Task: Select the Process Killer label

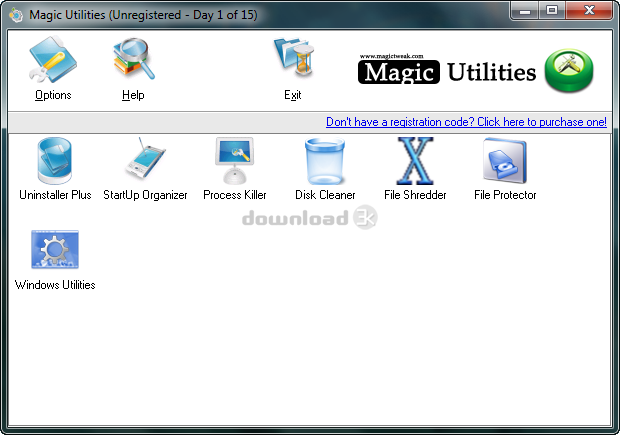Action: tap(235, 195)
